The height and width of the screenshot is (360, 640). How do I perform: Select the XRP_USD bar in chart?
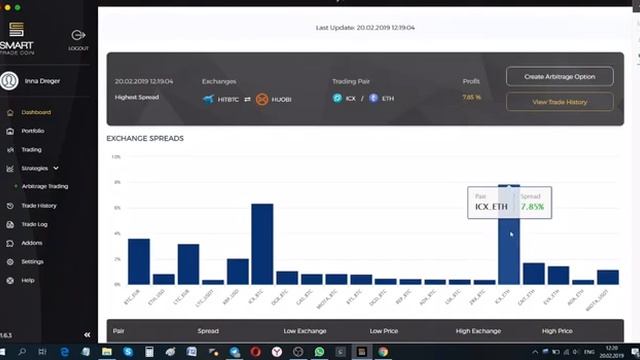click(x=238, y=271)
